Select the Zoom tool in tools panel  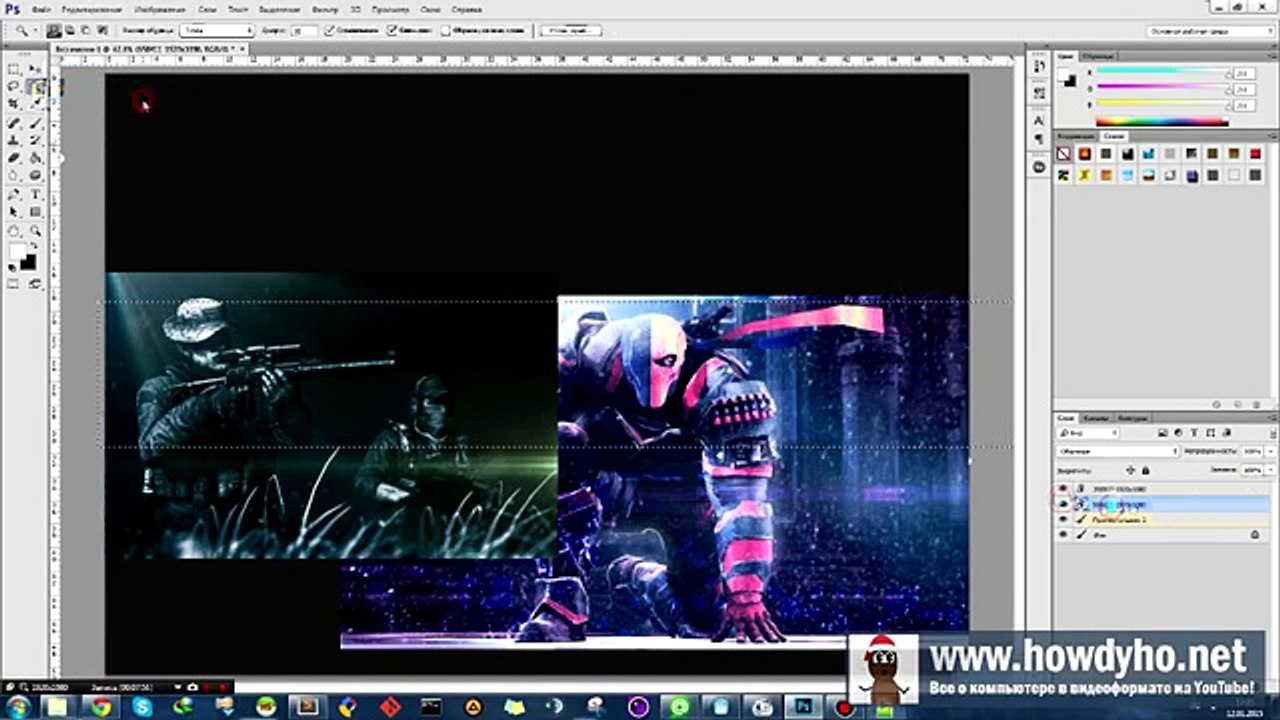pyautogui.click(x=35, y=231)
